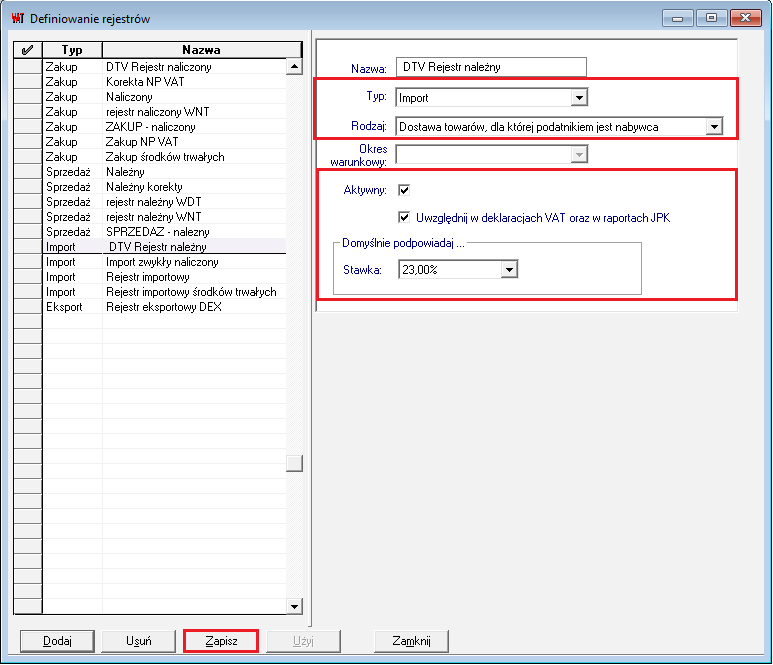The image size is (773, 665).
Task: Click the list scroll up arrow
Action: tap(294, 66)
